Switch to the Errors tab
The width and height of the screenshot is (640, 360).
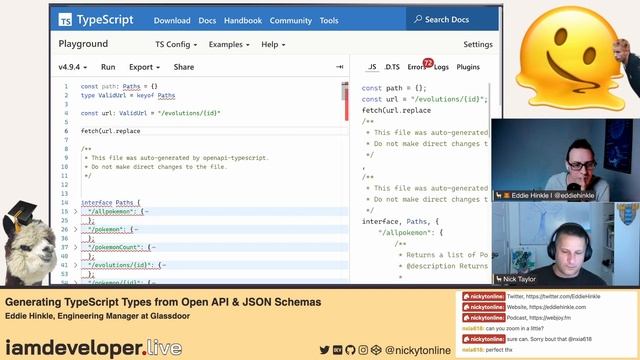coord(416,67)
